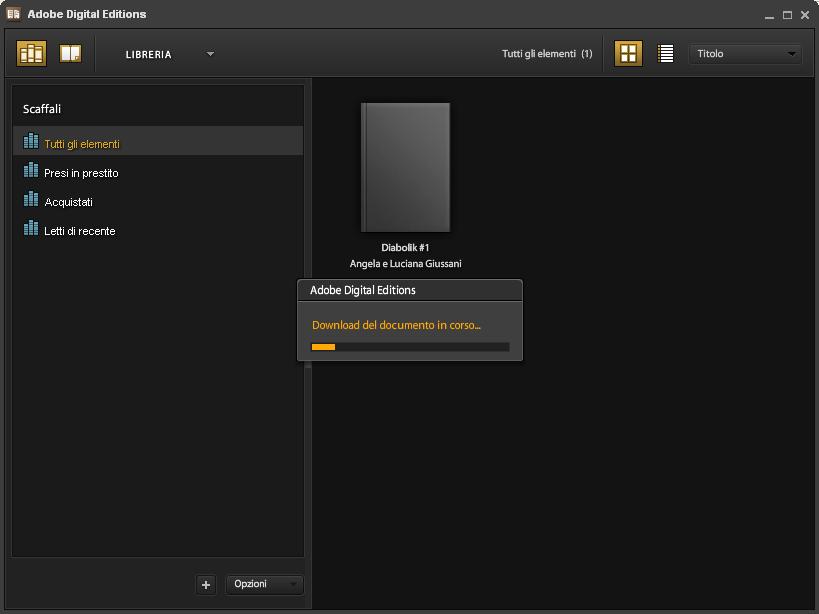Image resolution: width=819 pixels, height=614 pixels.
Task: Switch to Library view icon
Action: pyautogui.click(x=31, y=53)
